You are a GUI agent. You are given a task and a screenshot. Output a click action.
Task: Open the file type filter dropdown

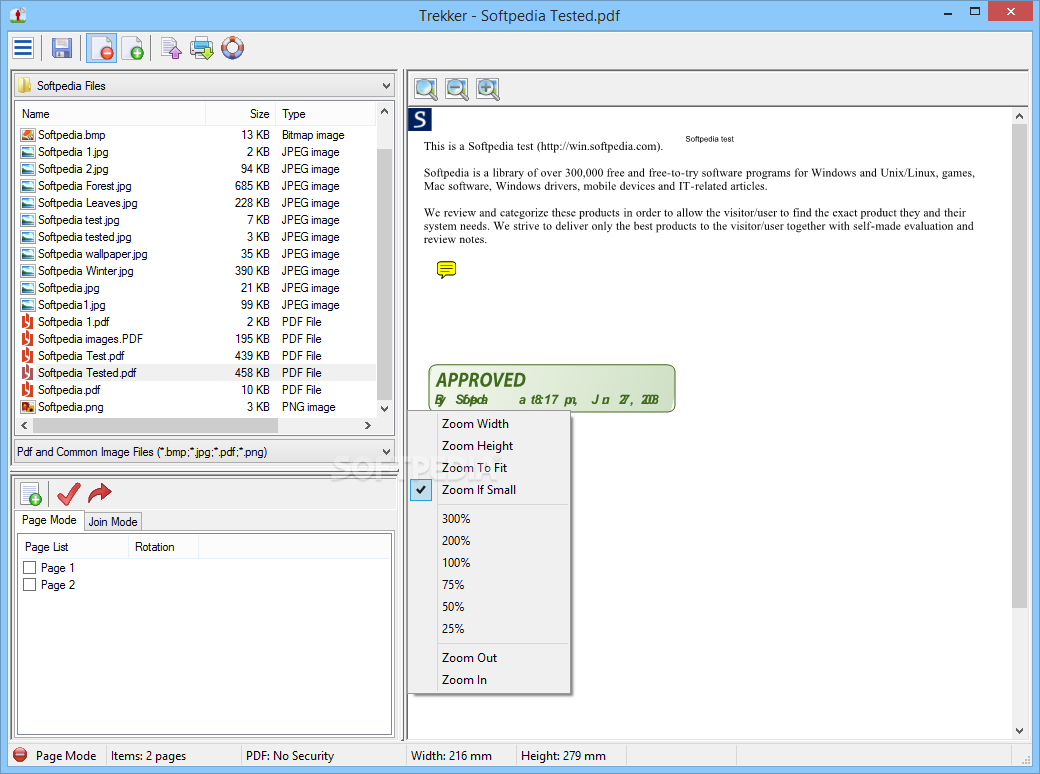[386, 452]
